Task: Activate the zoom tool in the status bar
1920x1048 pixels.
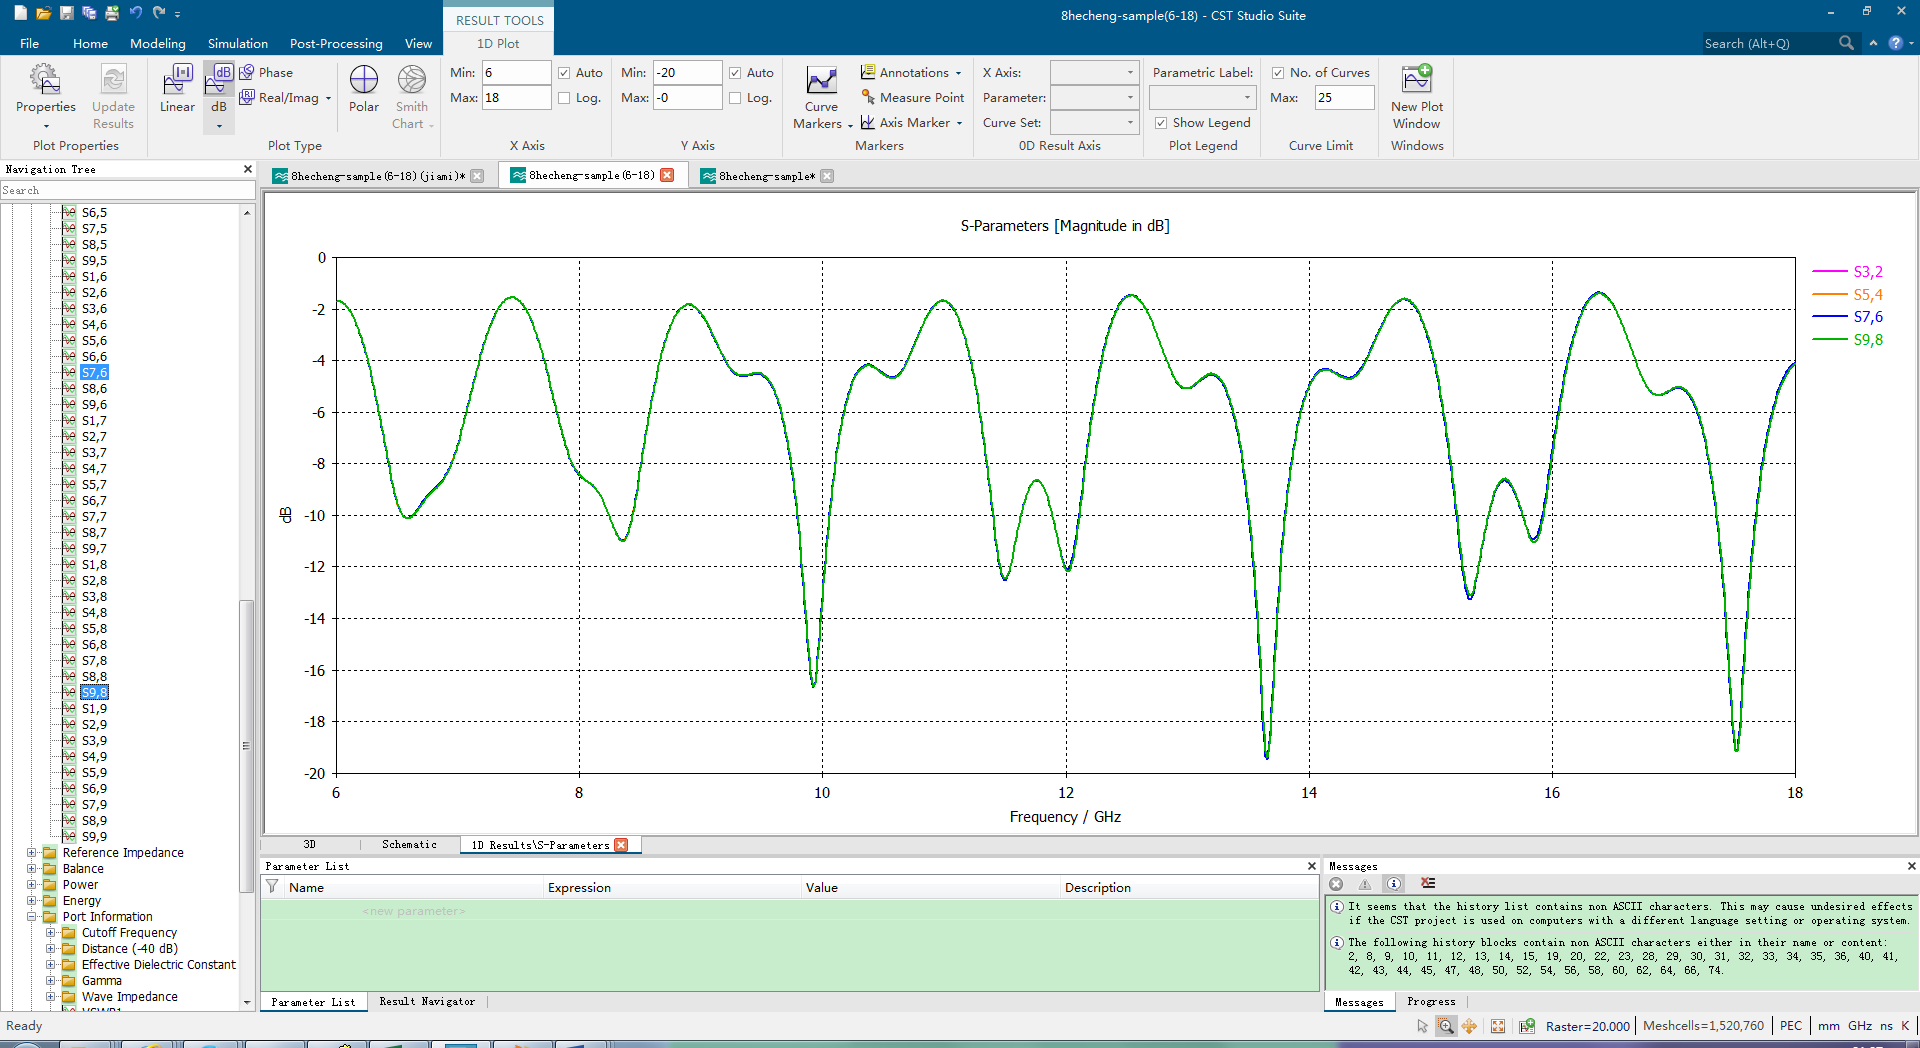Action: (x=1446, y=1026)
